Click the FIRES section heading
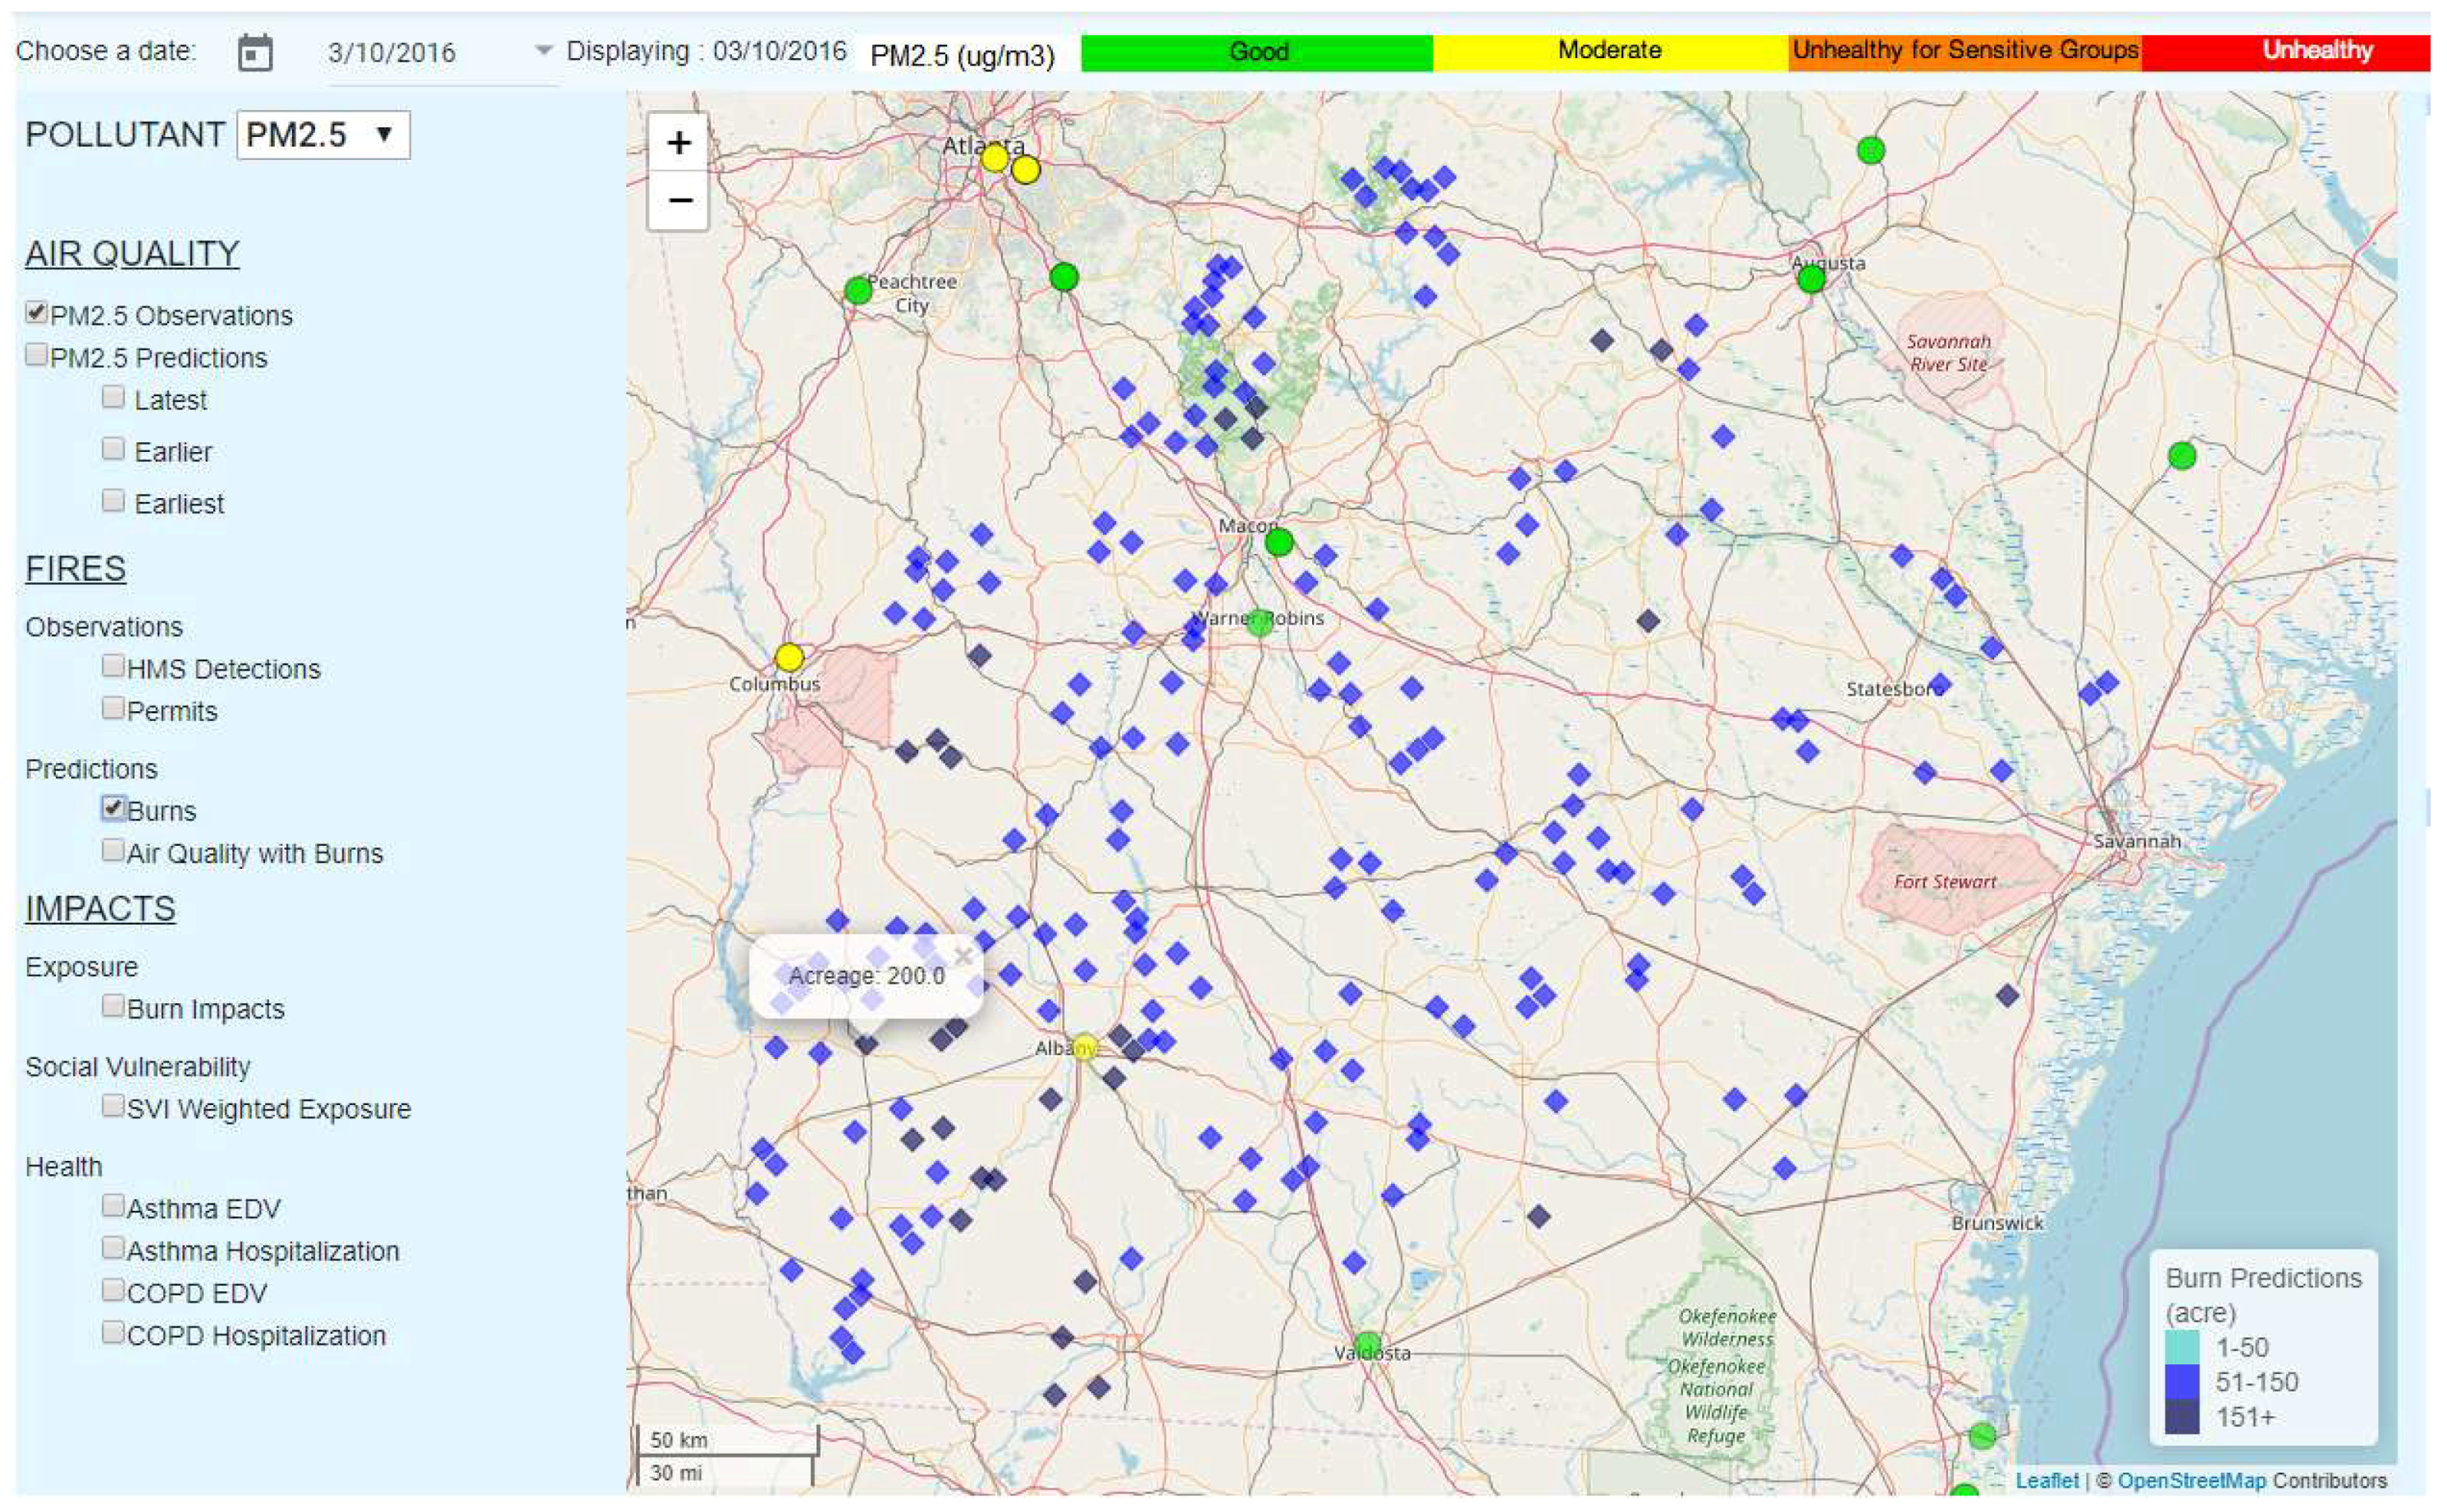 [75, 568]
